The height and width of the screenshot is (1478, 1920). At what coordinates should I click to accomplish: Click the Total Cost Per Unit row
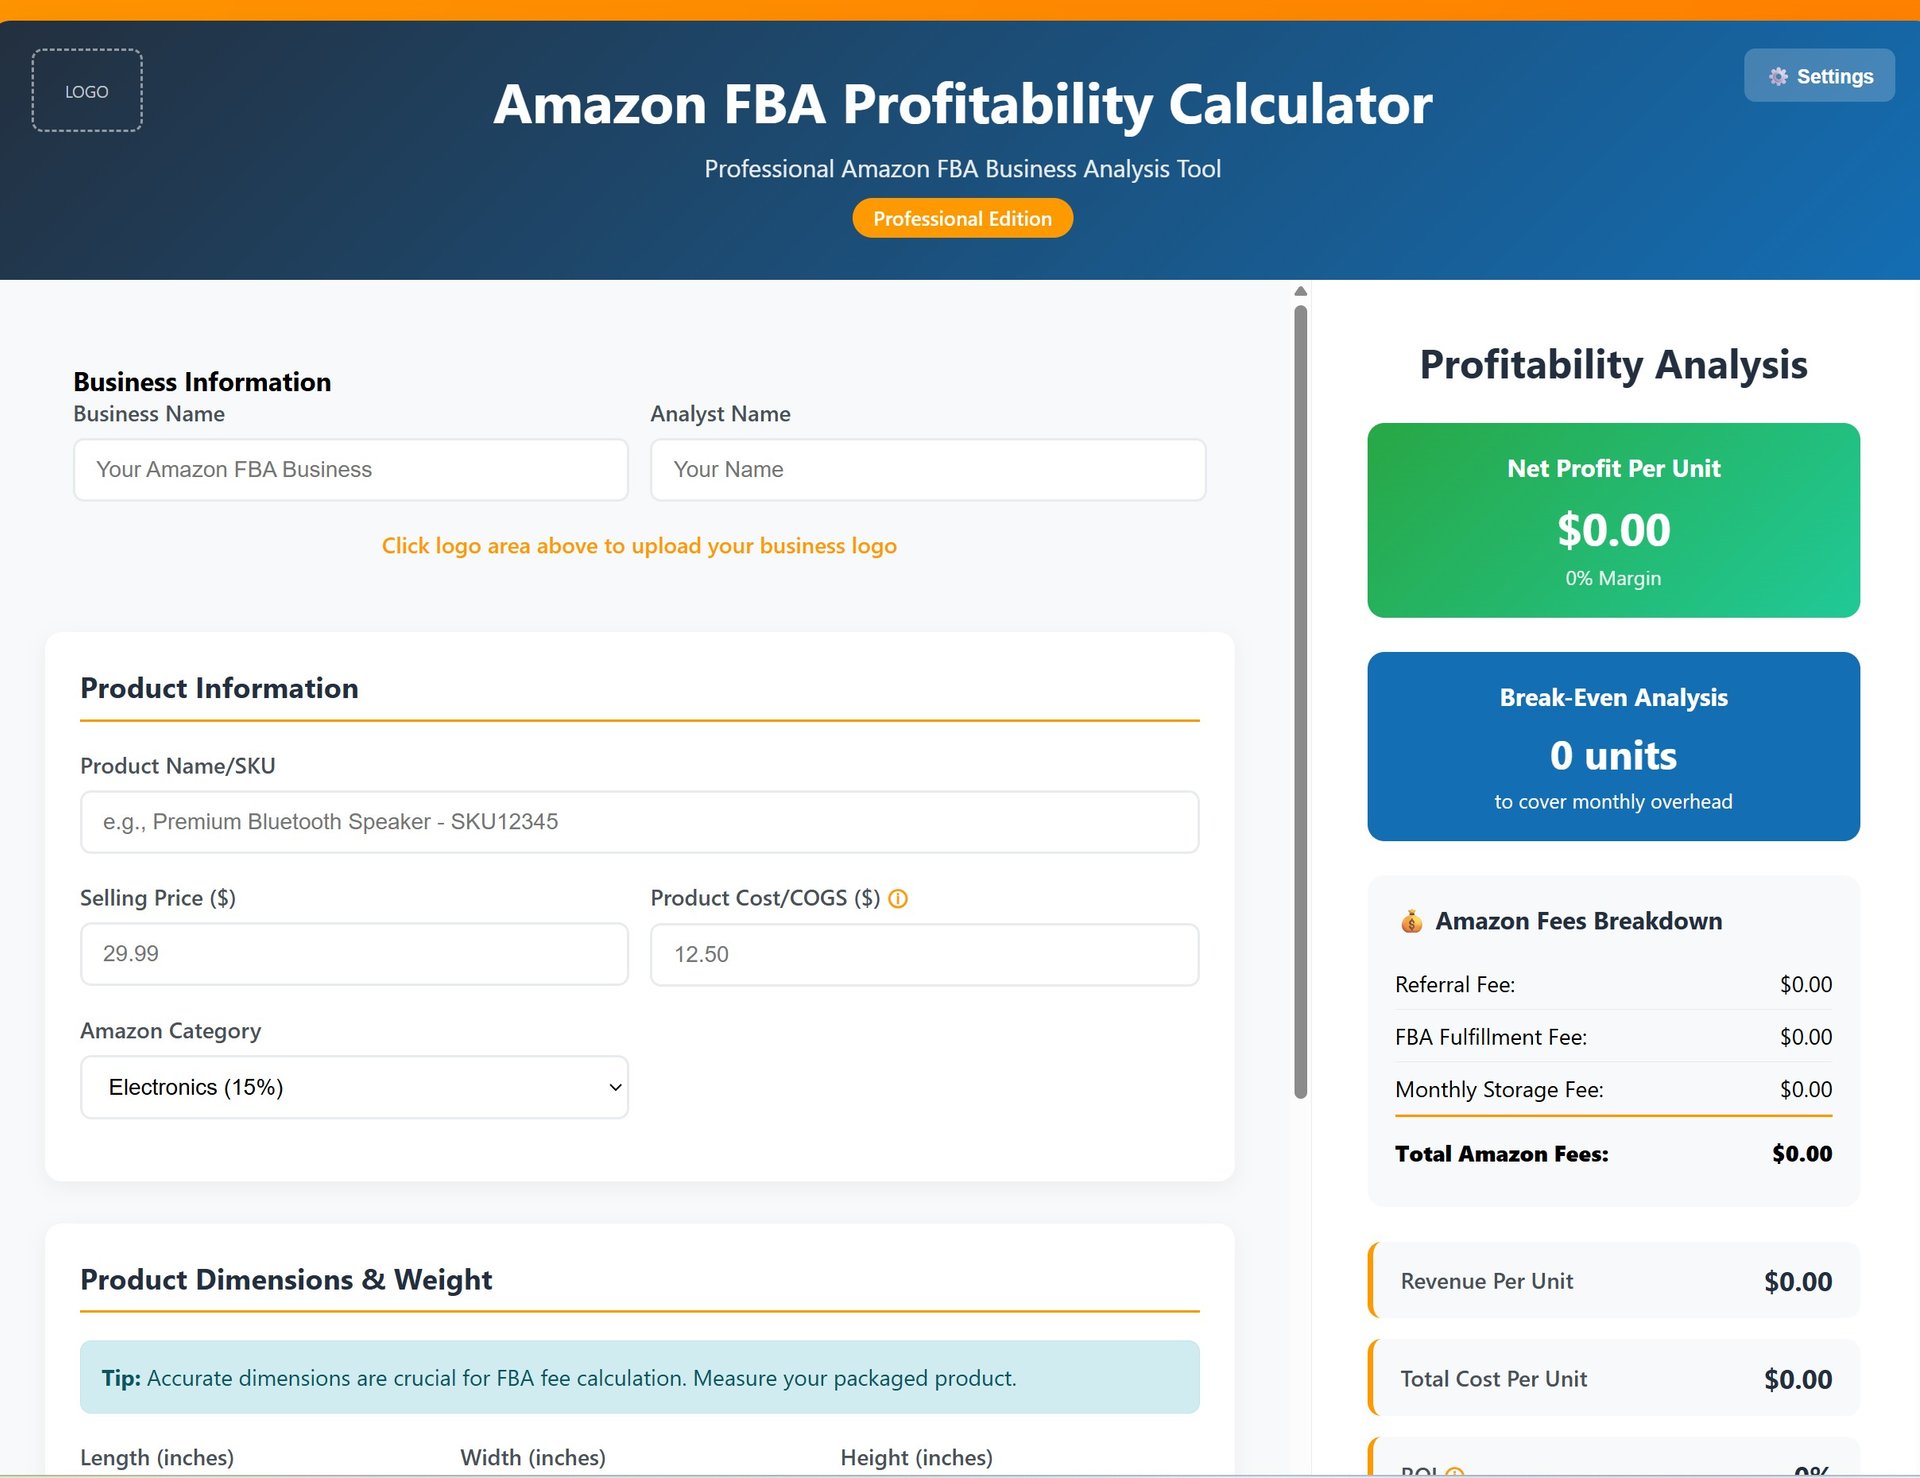click(x=1613, y=1379)
